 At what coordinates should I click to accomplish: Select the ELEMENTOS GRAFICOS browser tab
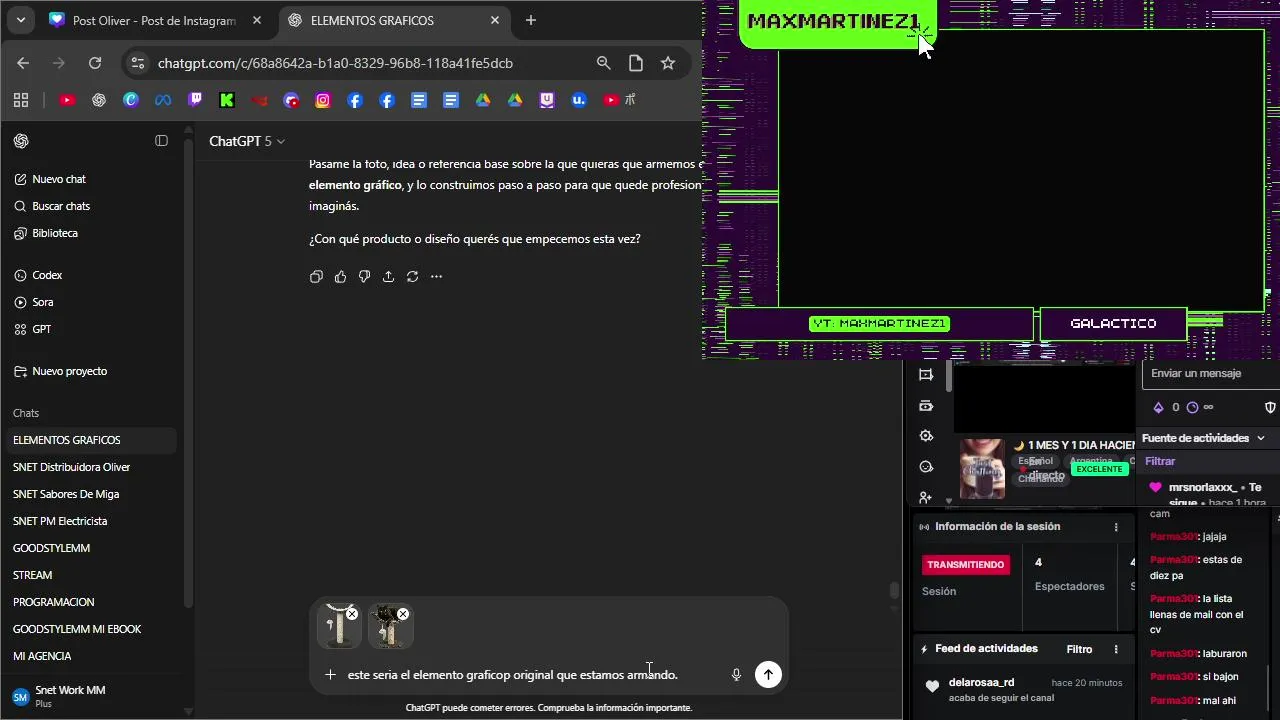pos(393,20)
